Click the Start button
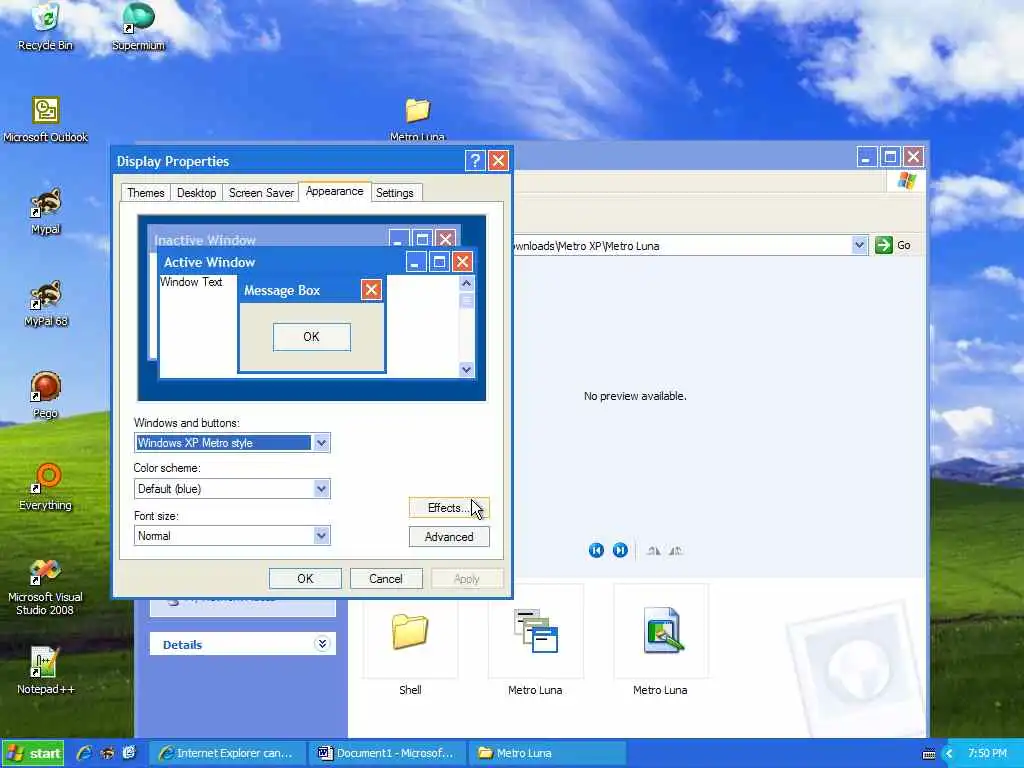 (33, 754)
